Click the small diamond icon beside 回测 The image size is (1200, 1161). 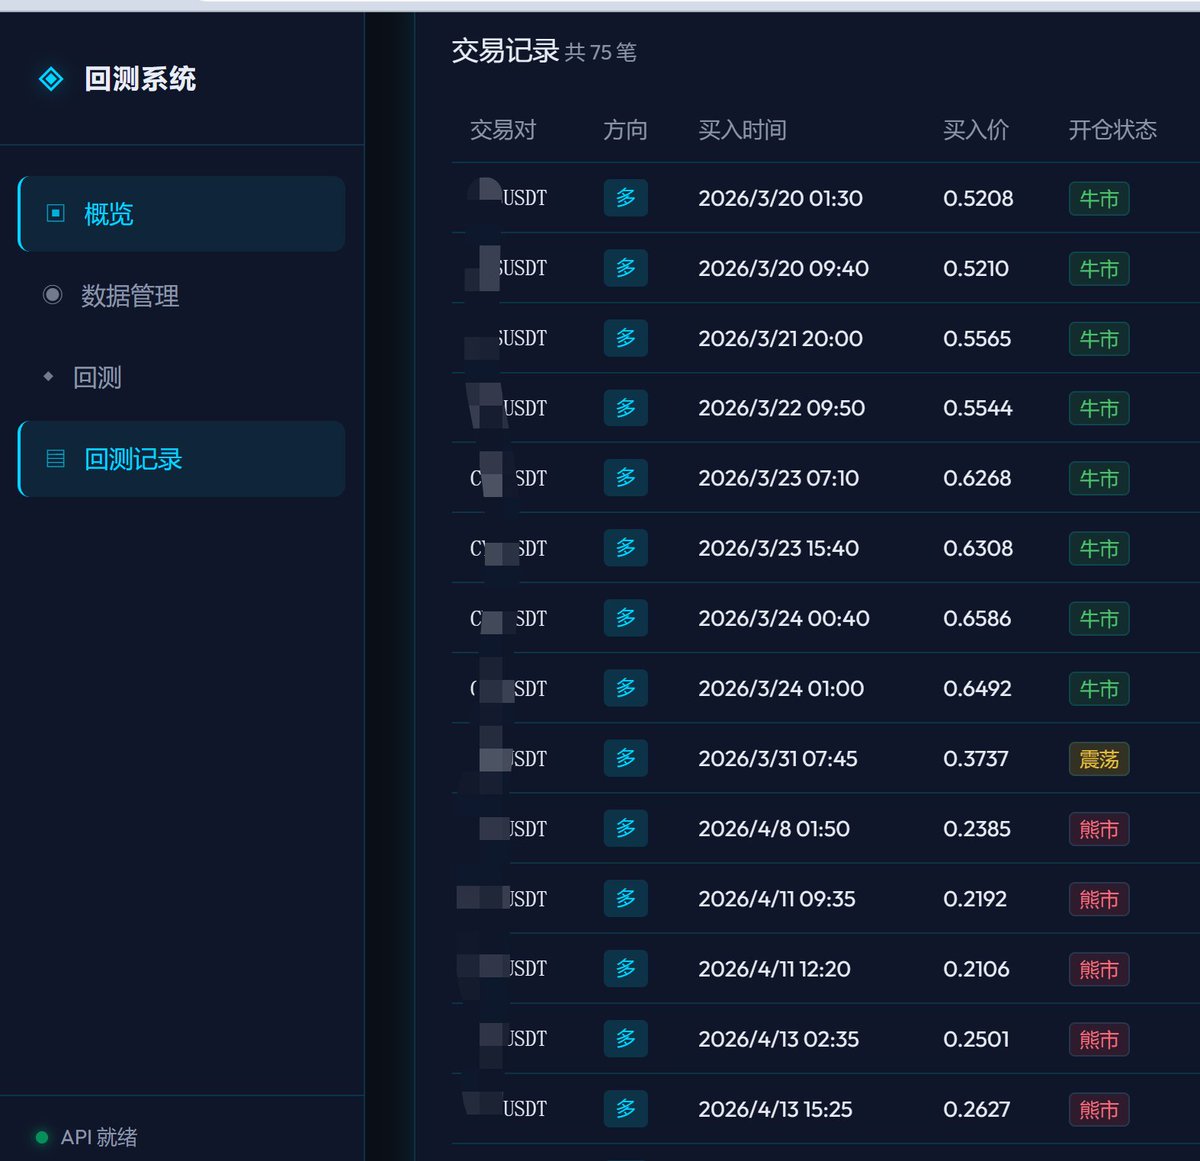[x=48, y=377]
